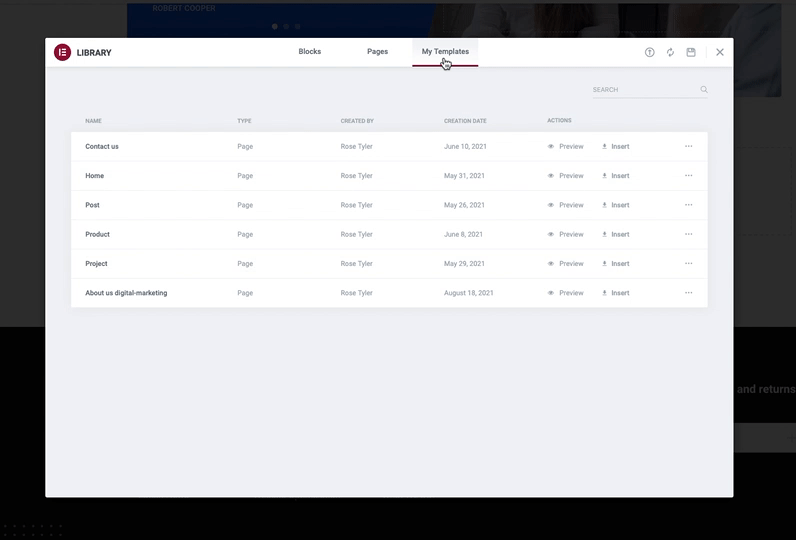
Task: Click the Elementor logo icon
Action: (x=62, y=52)
